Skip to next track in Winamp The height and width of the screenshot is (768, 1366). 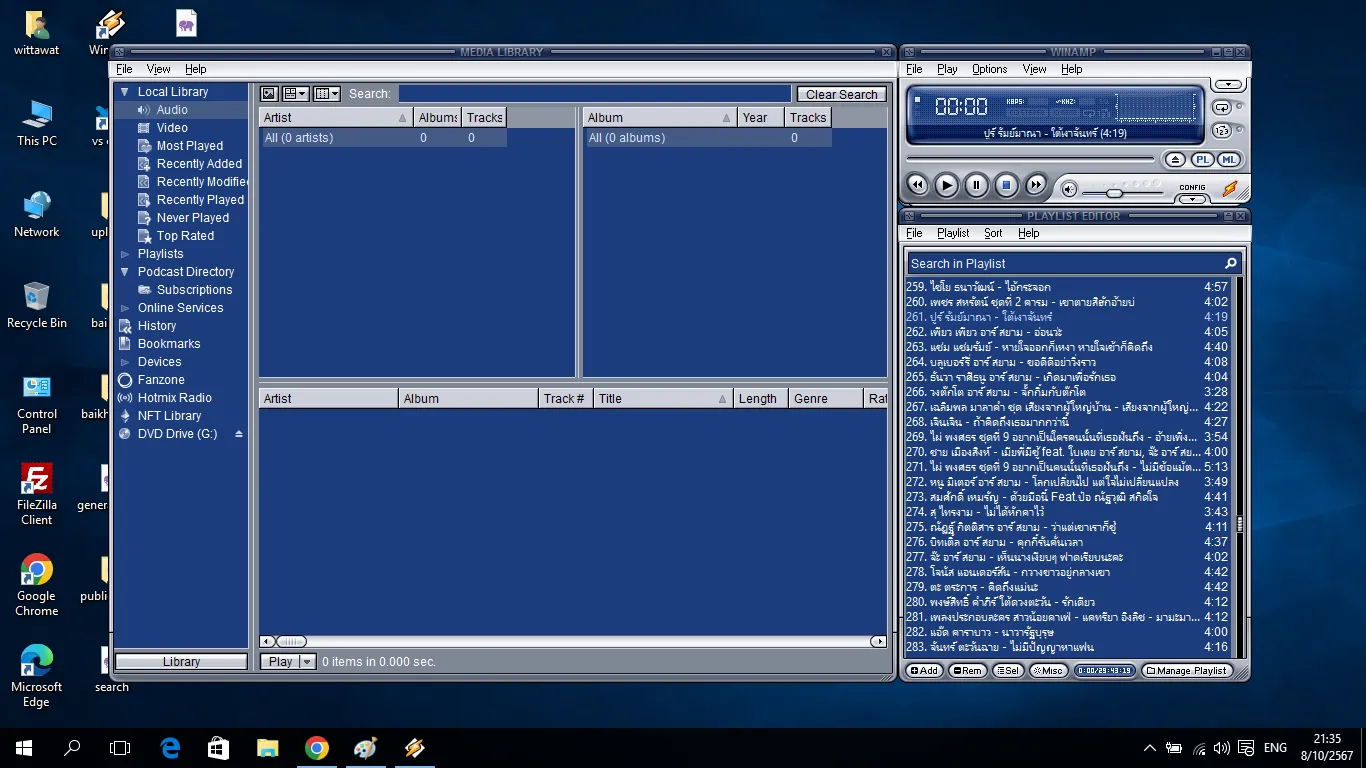[x=1037, y=185]
